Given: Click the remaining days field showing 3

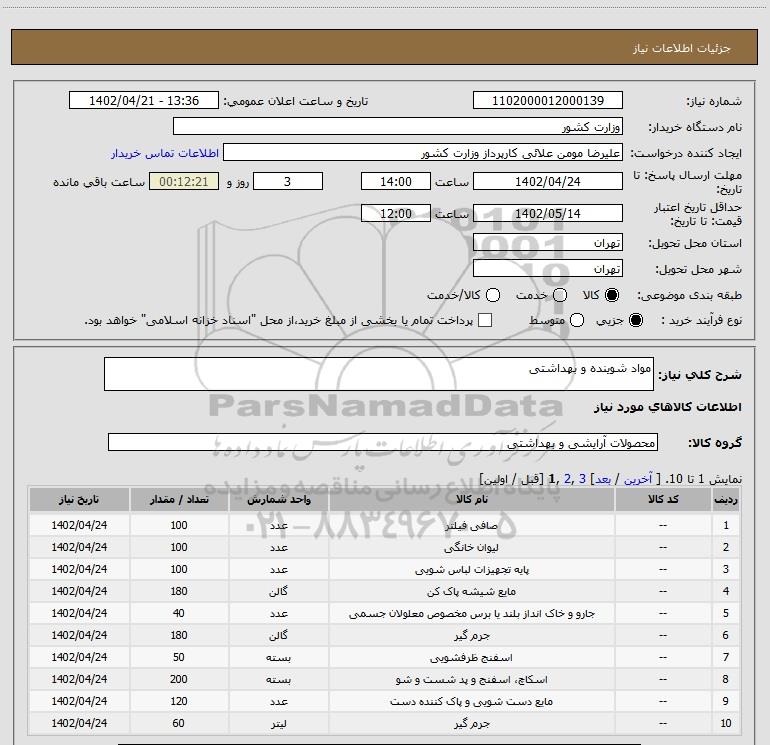Looking at the screenshot, I should 288,181.
